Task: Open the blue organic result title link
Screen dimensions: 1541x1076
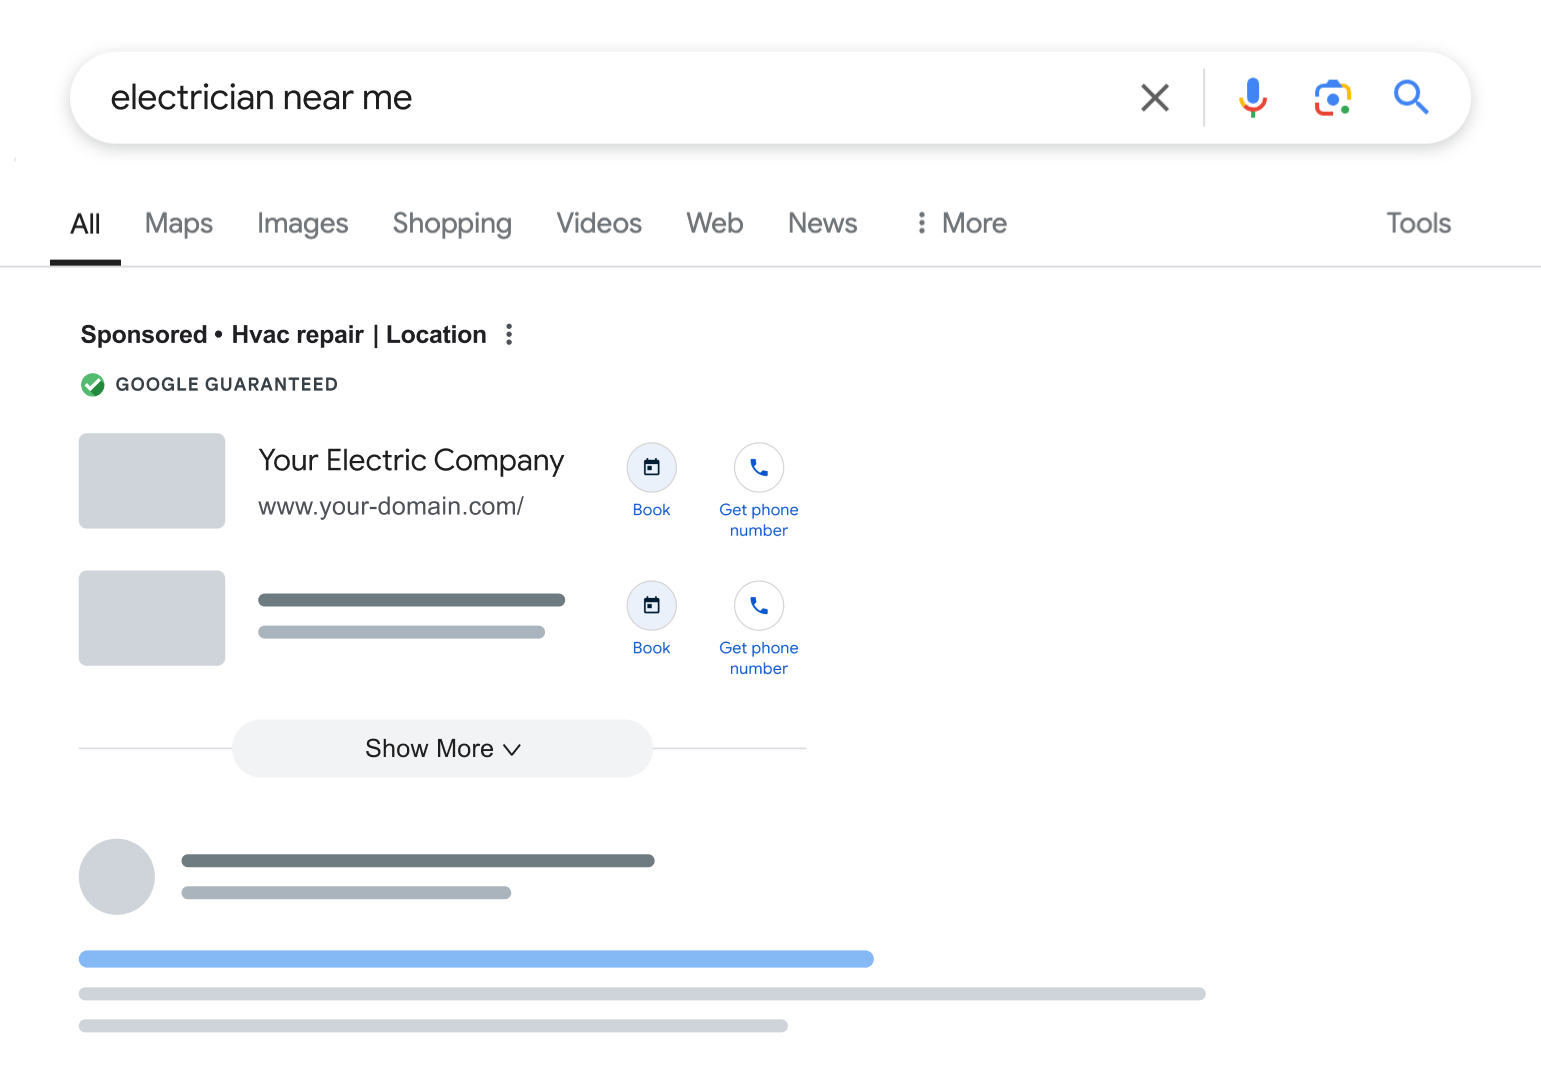Action: 476,959
